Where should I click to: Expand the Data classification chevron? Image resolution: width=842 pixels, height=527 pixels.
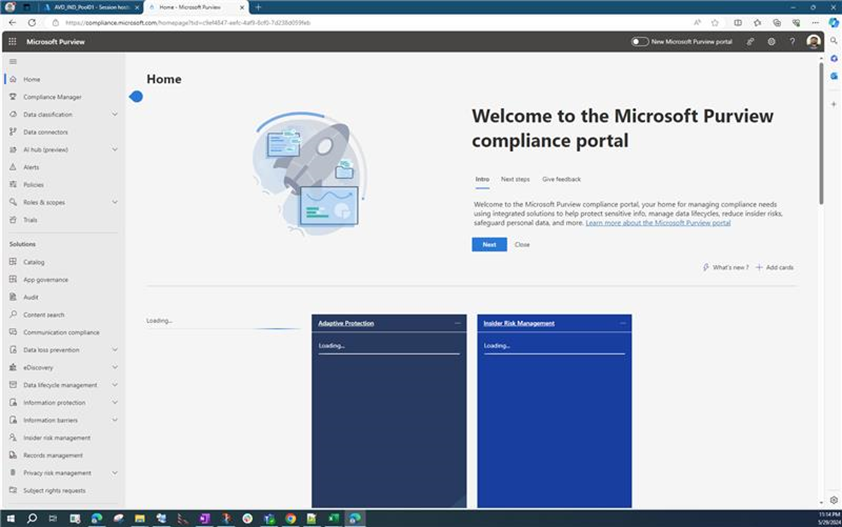click(x=114, y=114)
